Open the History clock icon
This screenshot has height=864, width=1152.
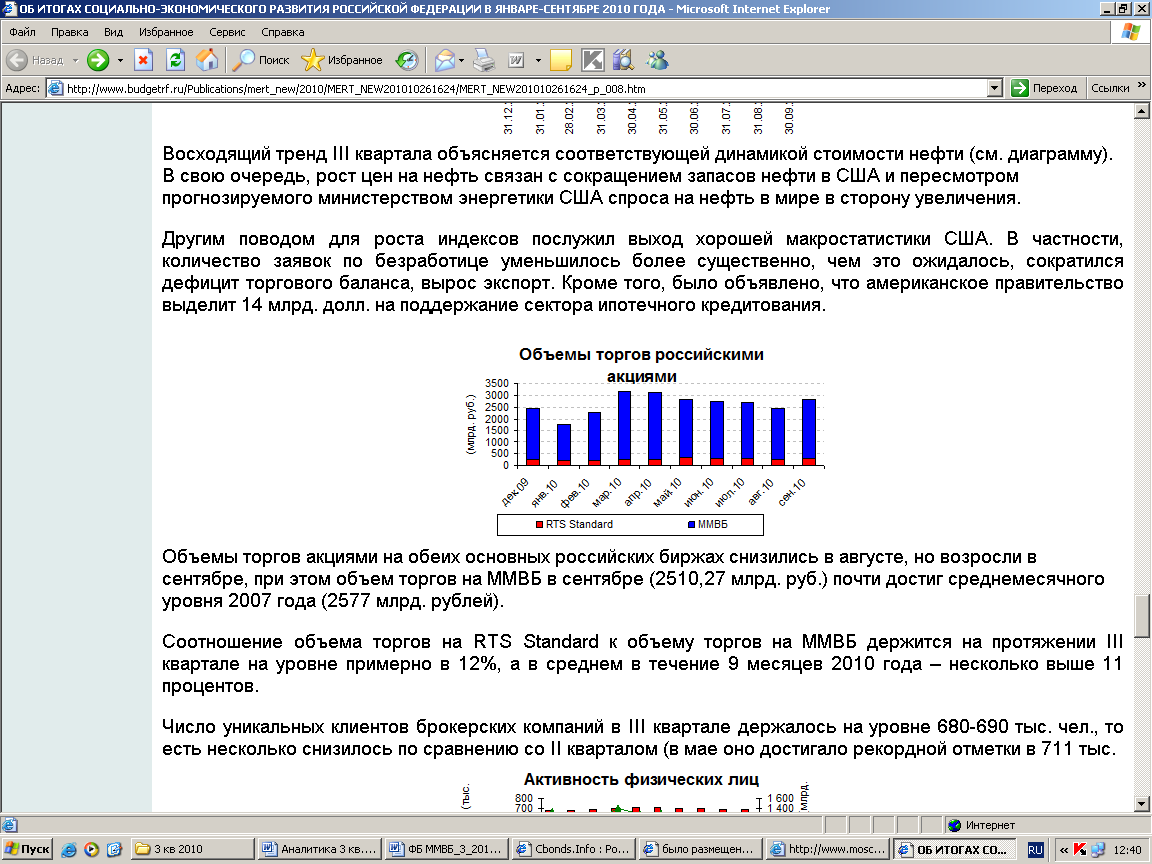[x=407, y=60]
